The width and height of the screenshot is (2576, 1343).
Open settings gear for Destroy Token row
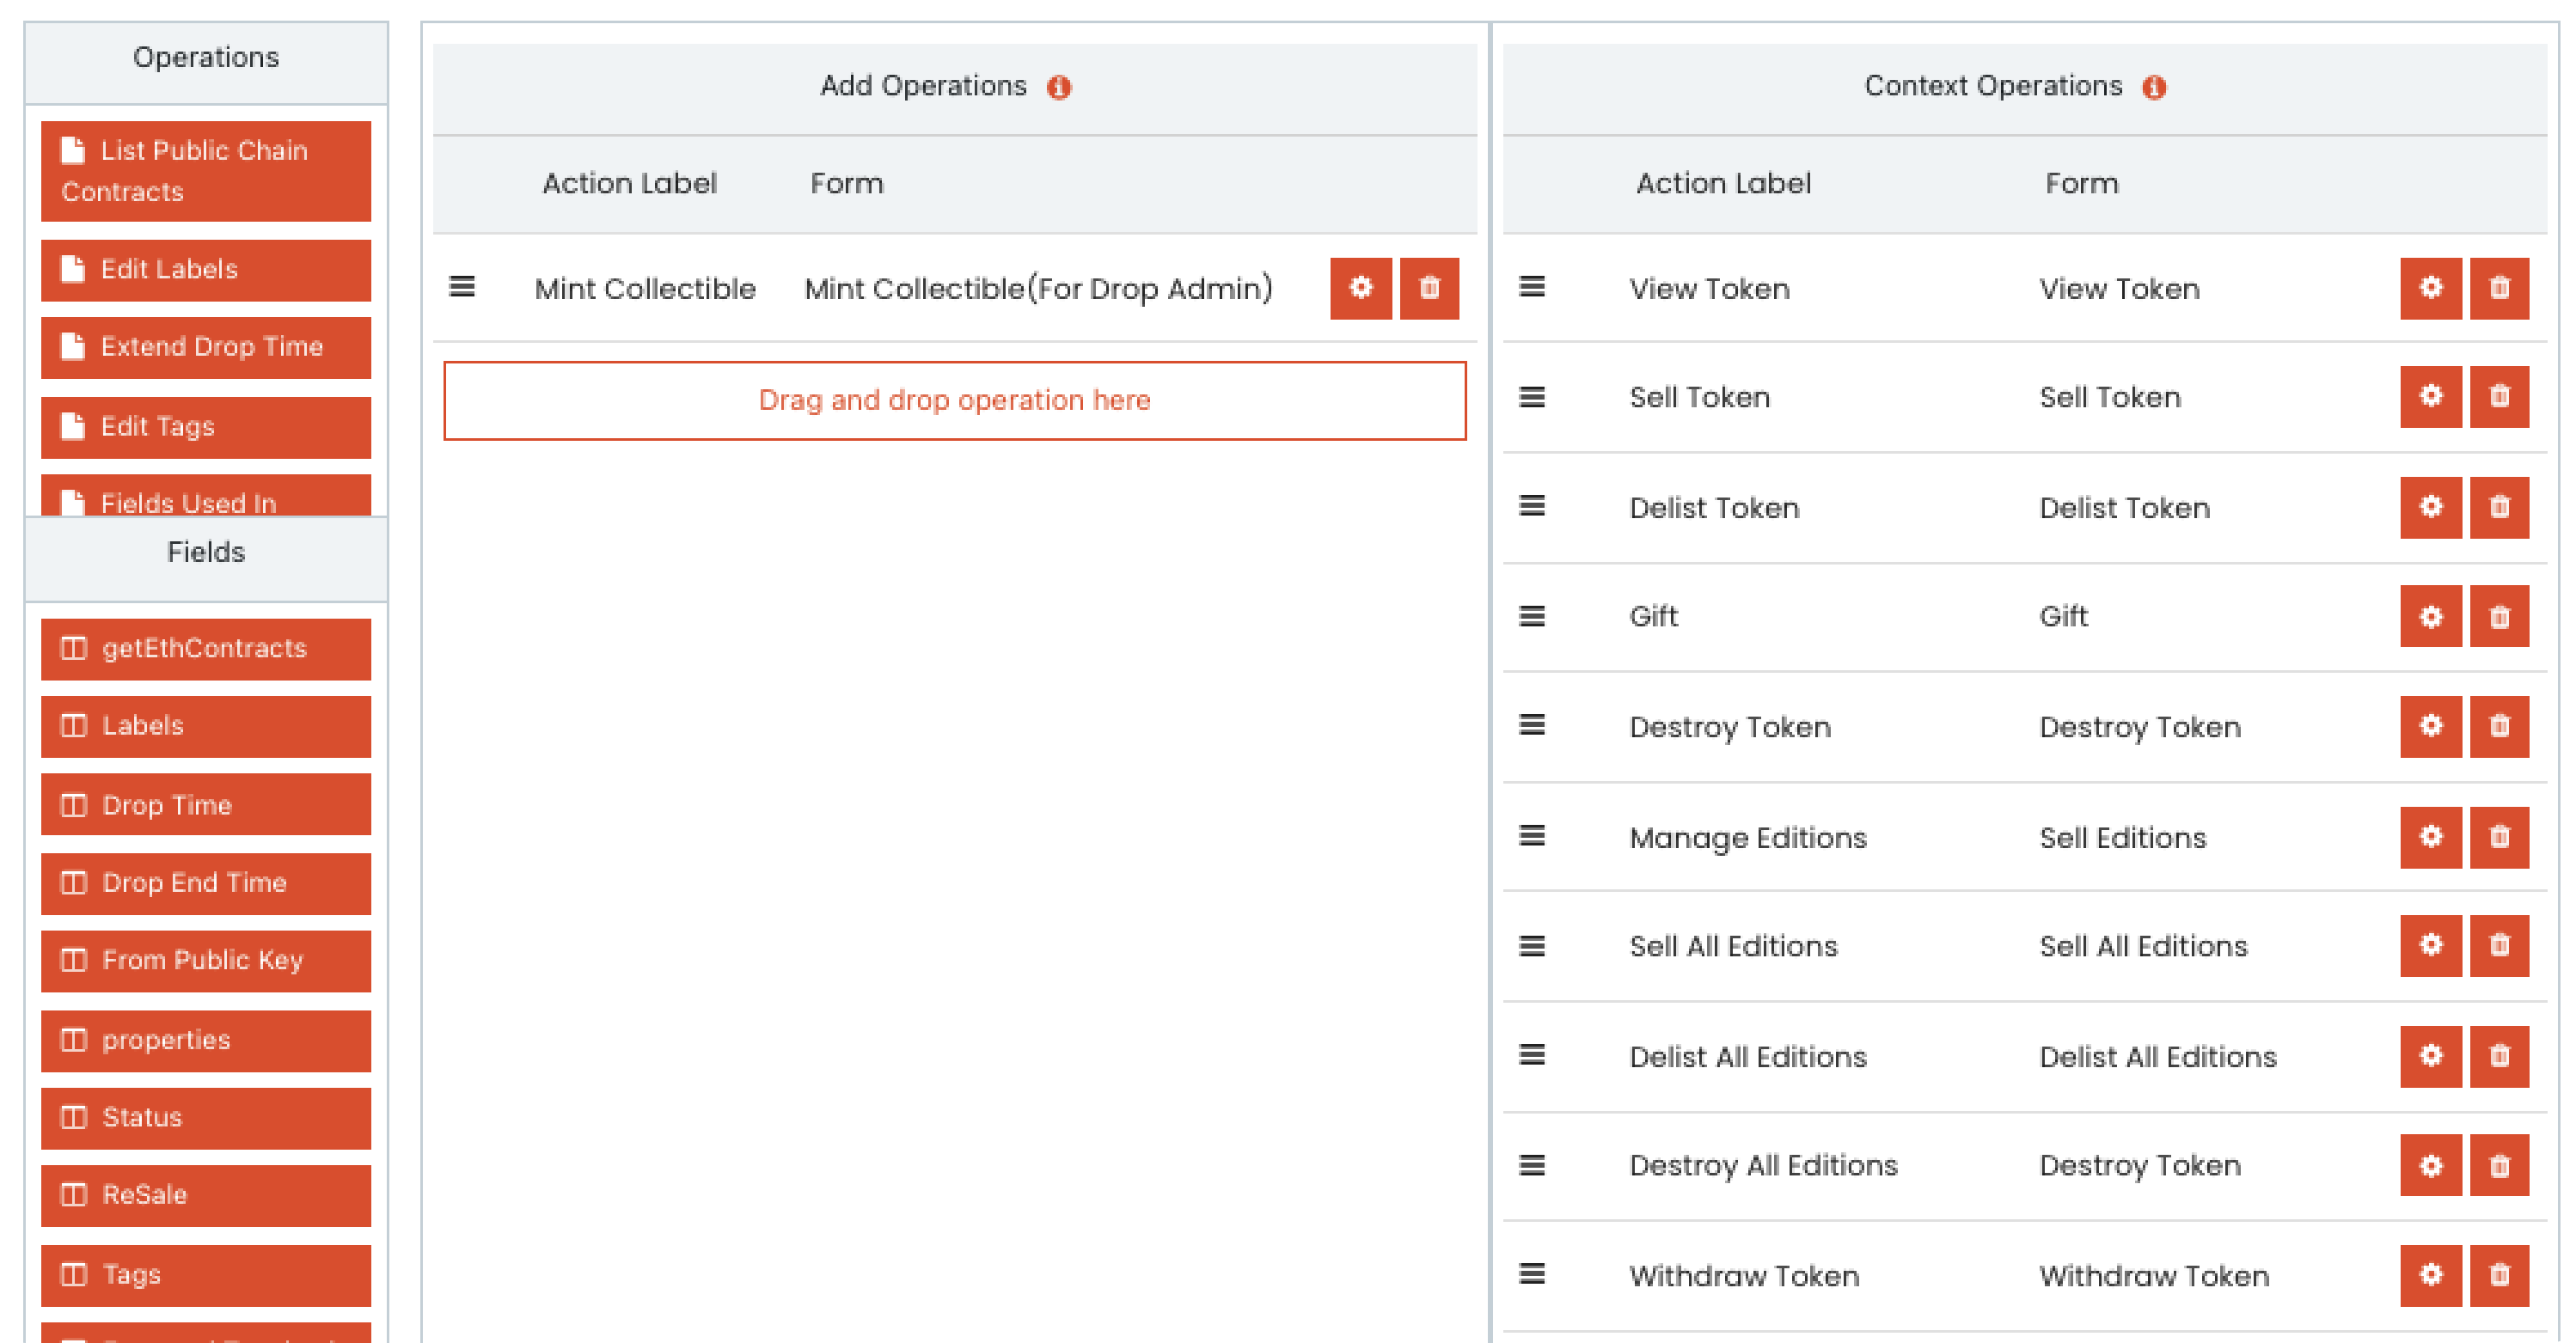(x=2430, y=726)
